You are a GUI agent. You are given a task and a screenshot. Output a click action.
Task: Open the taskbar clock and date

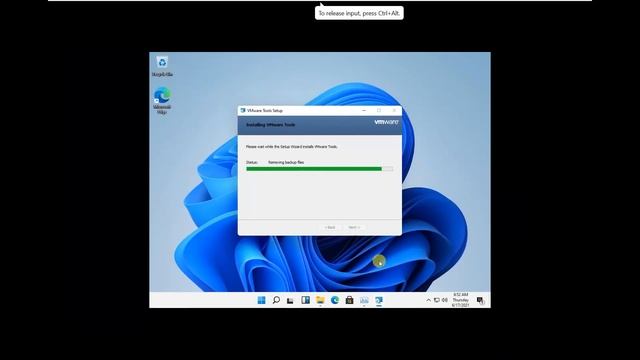point(460,300)
